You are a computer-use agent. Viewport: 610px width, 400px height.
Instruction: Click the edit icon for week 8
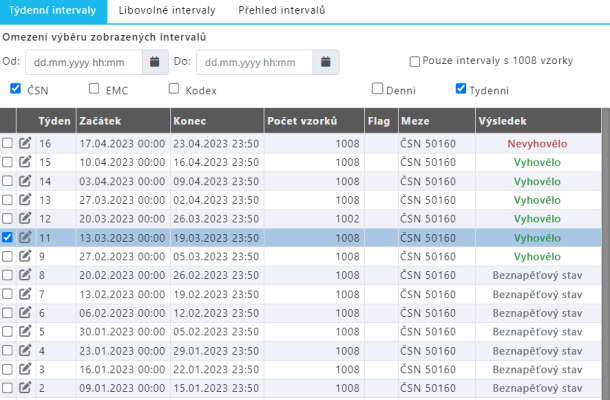click(x=26, y=275)
